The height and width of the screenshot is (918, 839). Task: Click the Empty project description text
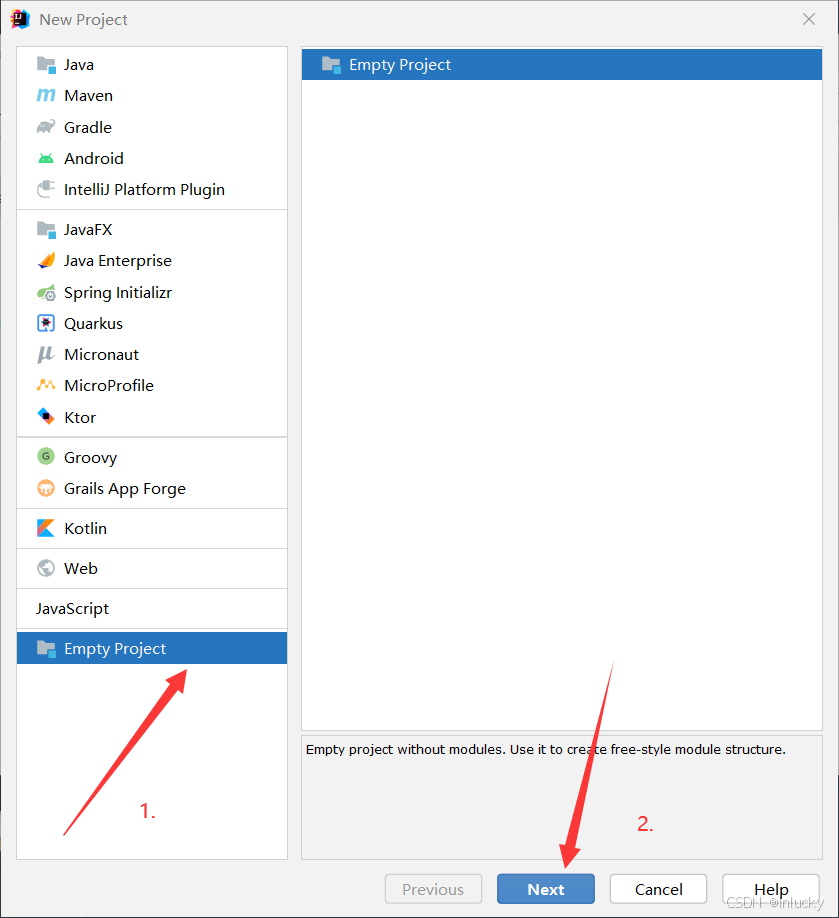546,749
